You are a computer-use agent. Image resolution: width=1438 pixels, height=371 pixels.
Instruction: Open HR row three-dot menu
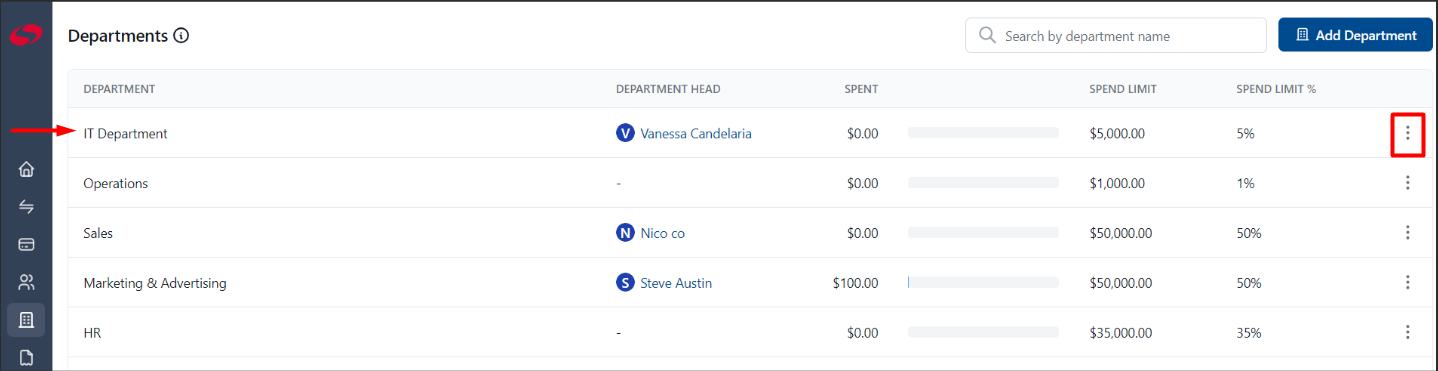tap(1407, 332)
